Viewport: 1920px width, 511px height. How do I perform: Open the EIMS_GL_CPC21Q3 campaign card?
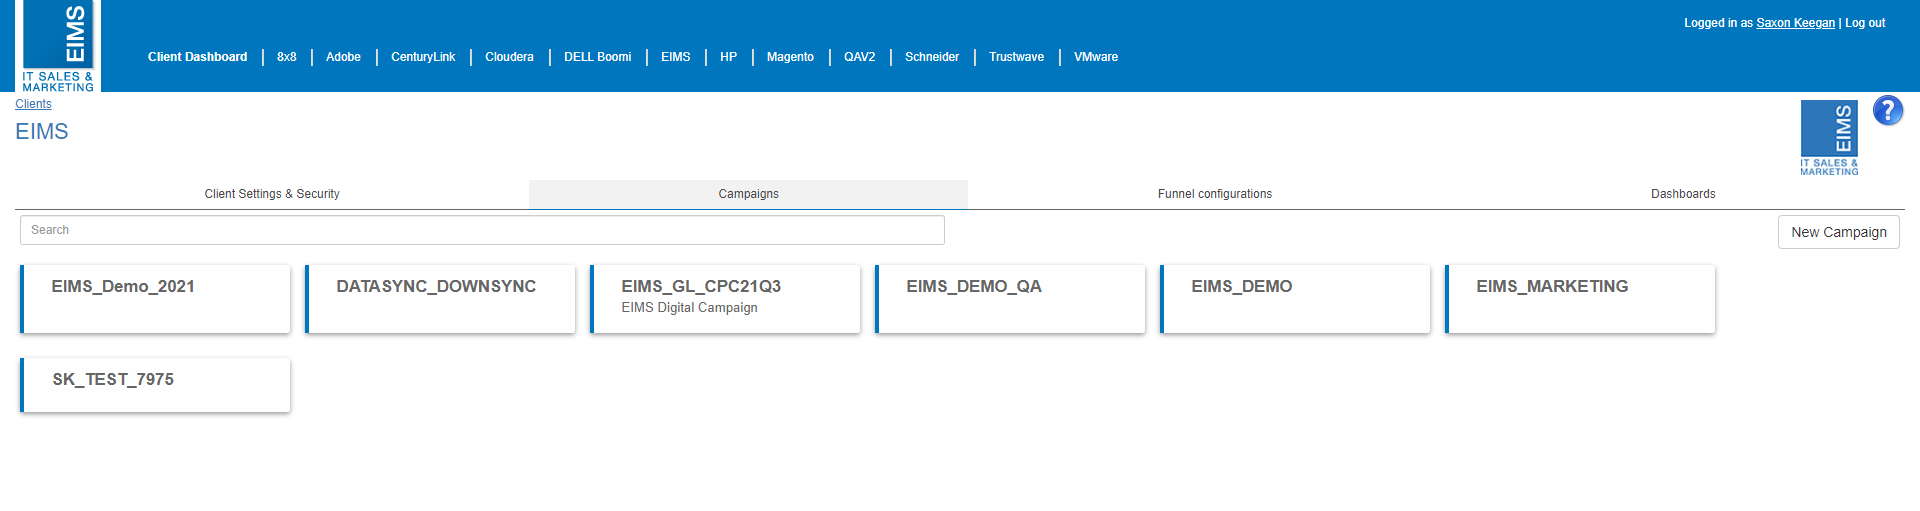point(725,299)
